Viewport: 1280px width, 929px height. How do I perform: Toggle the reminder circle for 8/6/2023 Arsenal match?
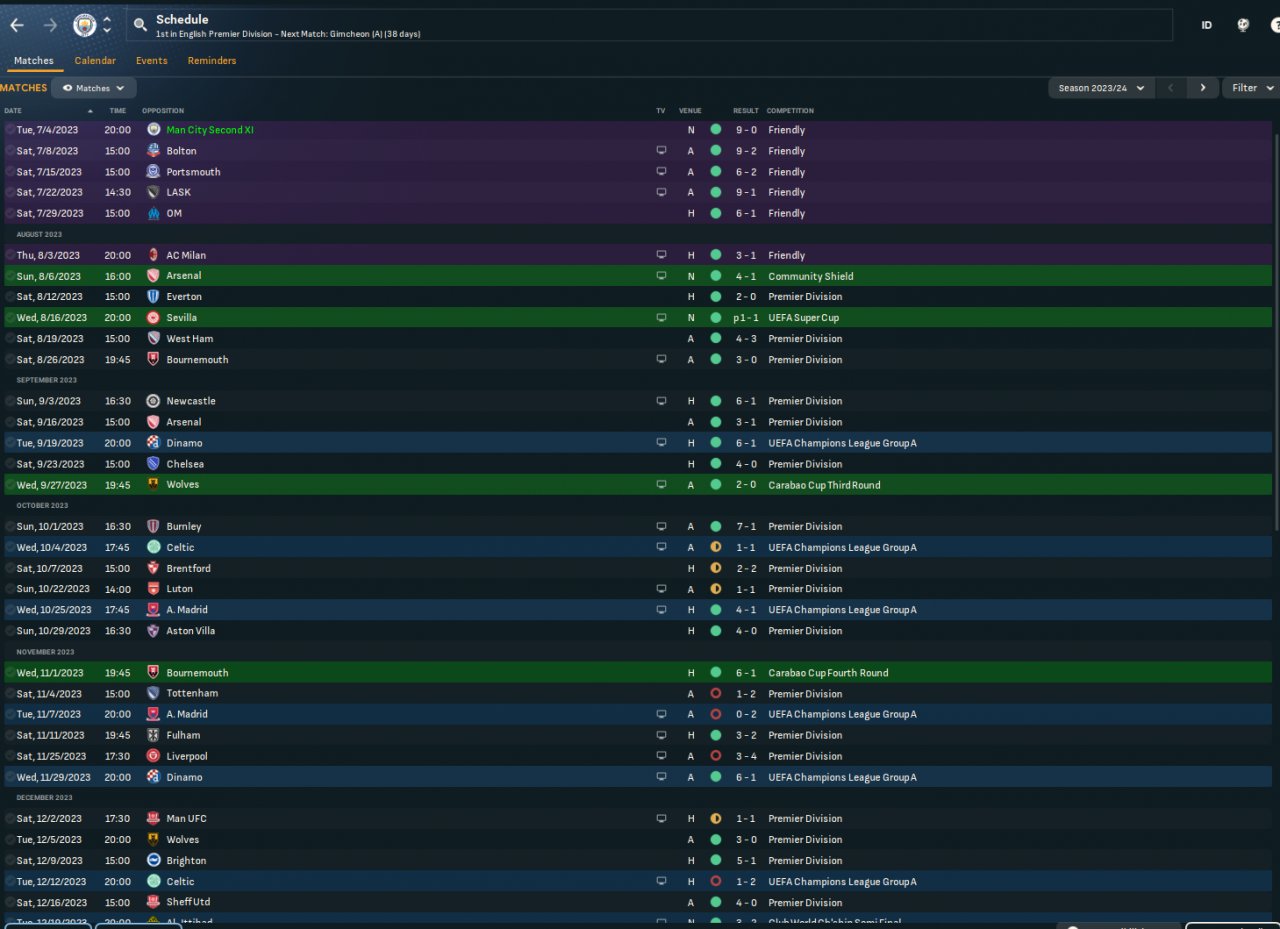[x=10, y=276]
